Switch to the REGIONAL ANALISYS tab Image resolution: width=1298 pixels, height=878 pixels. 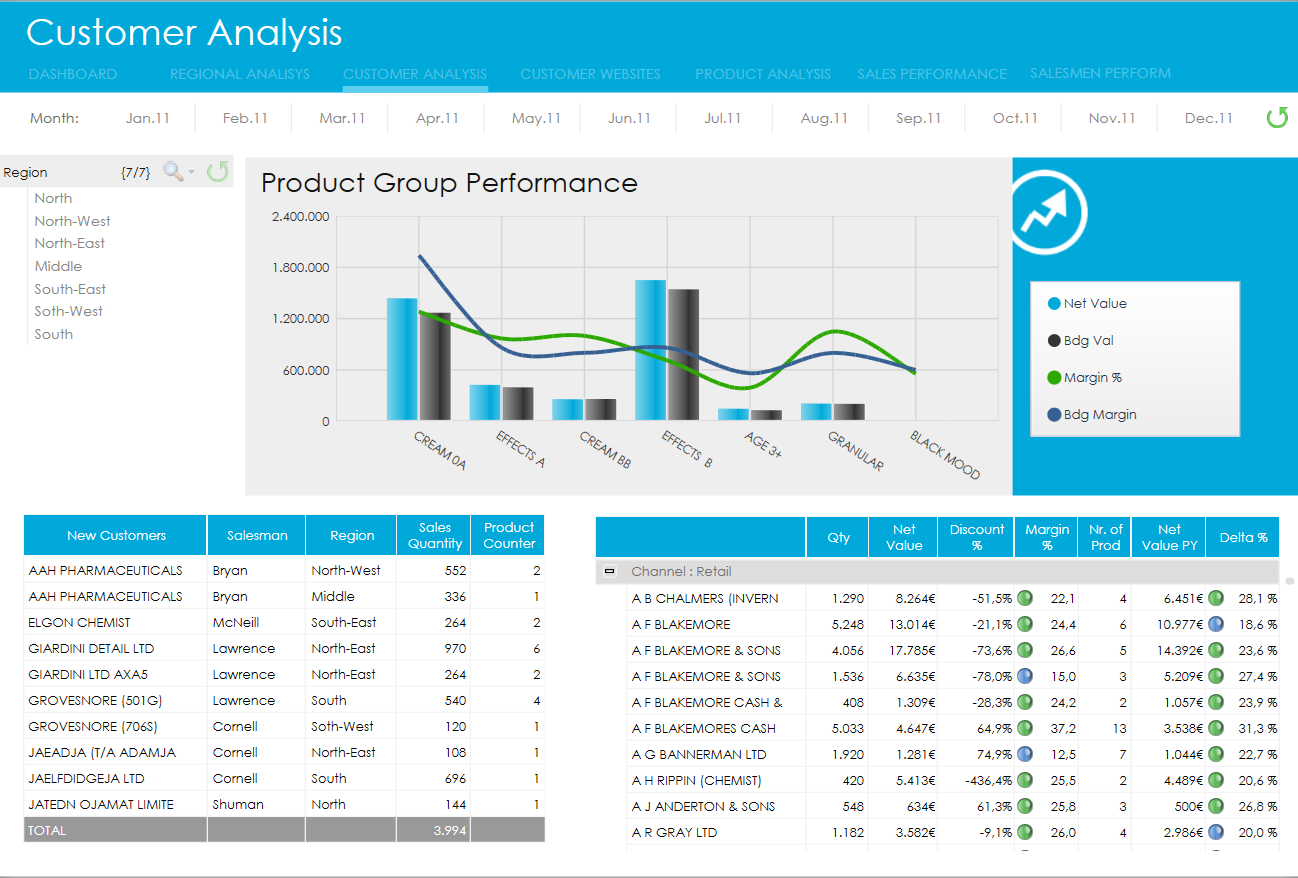point(240,74)
